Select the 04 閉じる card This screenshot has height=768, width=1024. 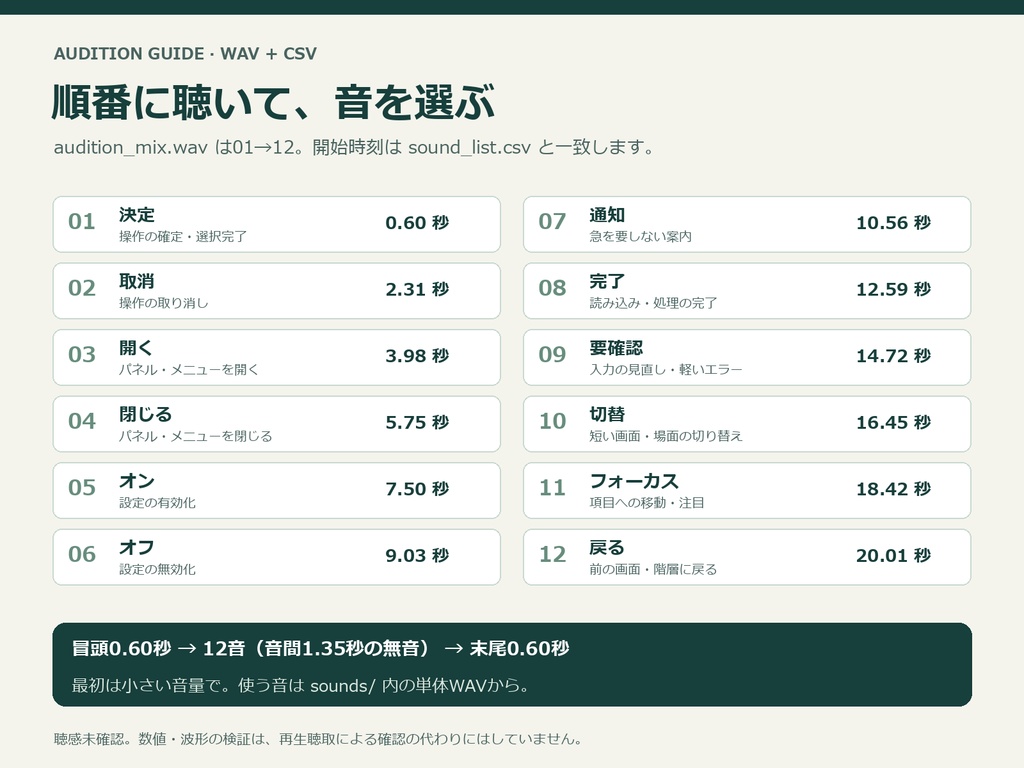coord(276,424)
